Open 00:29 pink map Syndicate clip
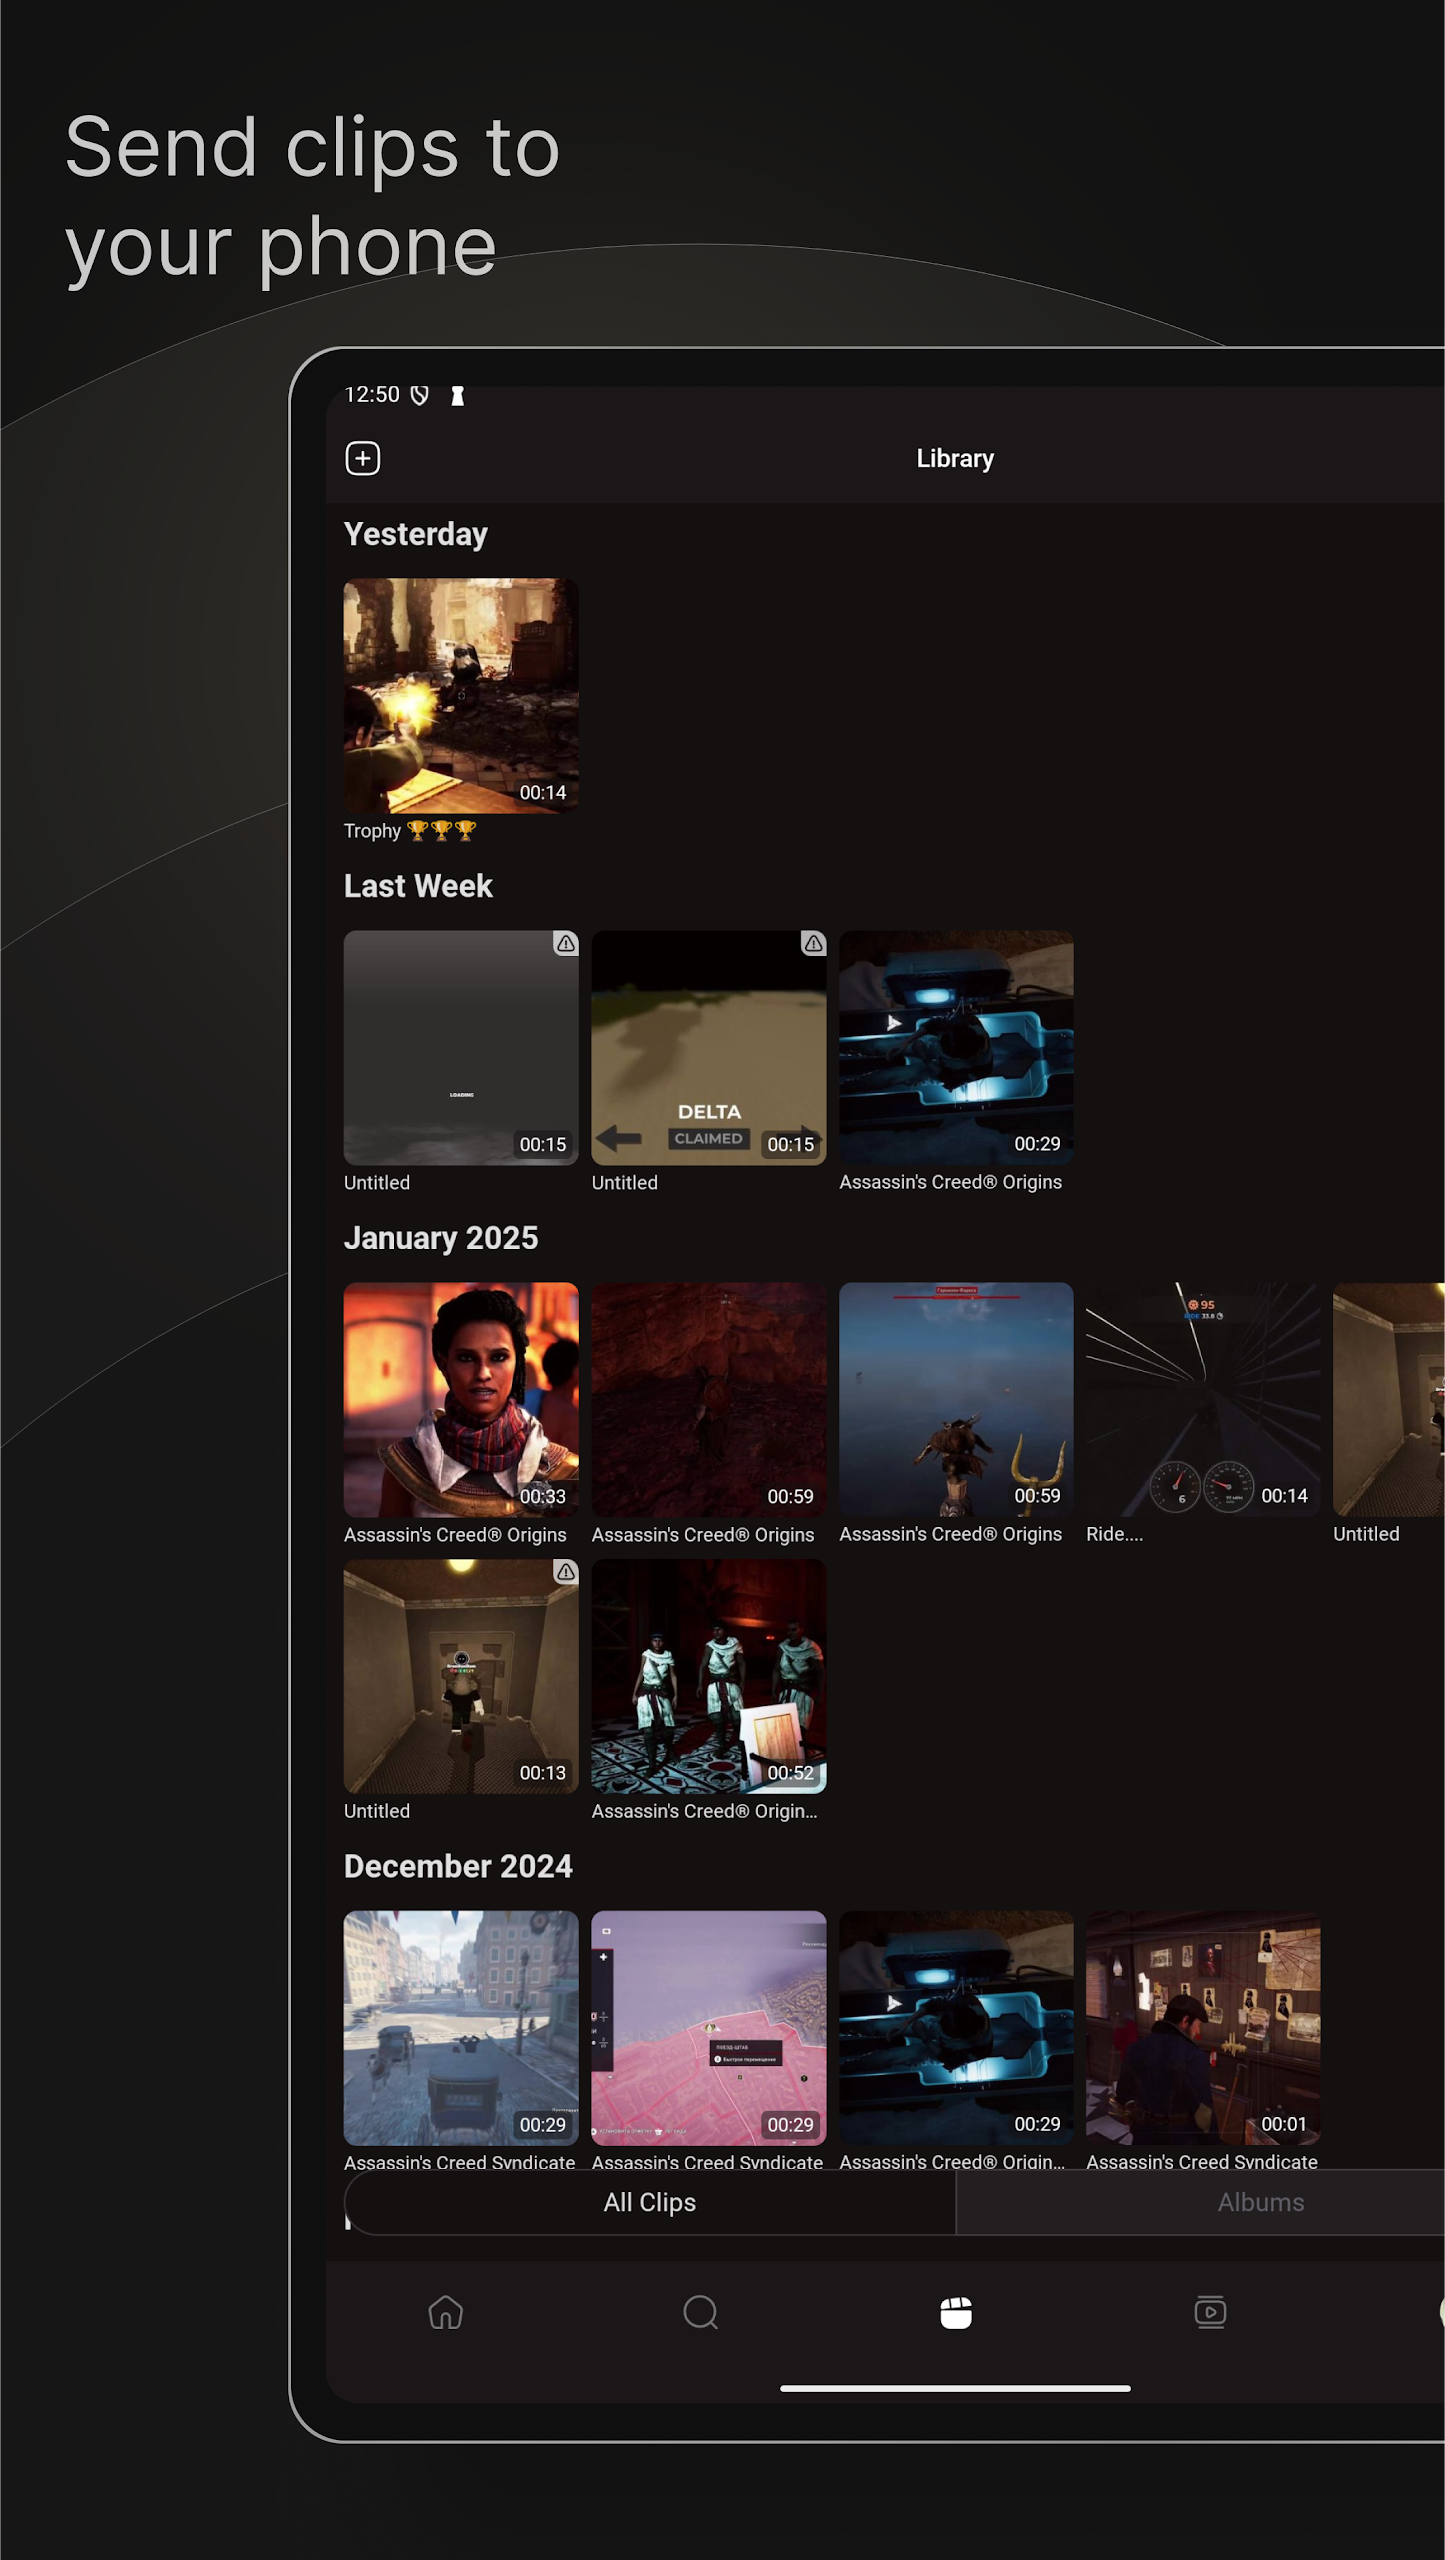This screenshot has width=1445, height=2560. tap(709, 2028)
